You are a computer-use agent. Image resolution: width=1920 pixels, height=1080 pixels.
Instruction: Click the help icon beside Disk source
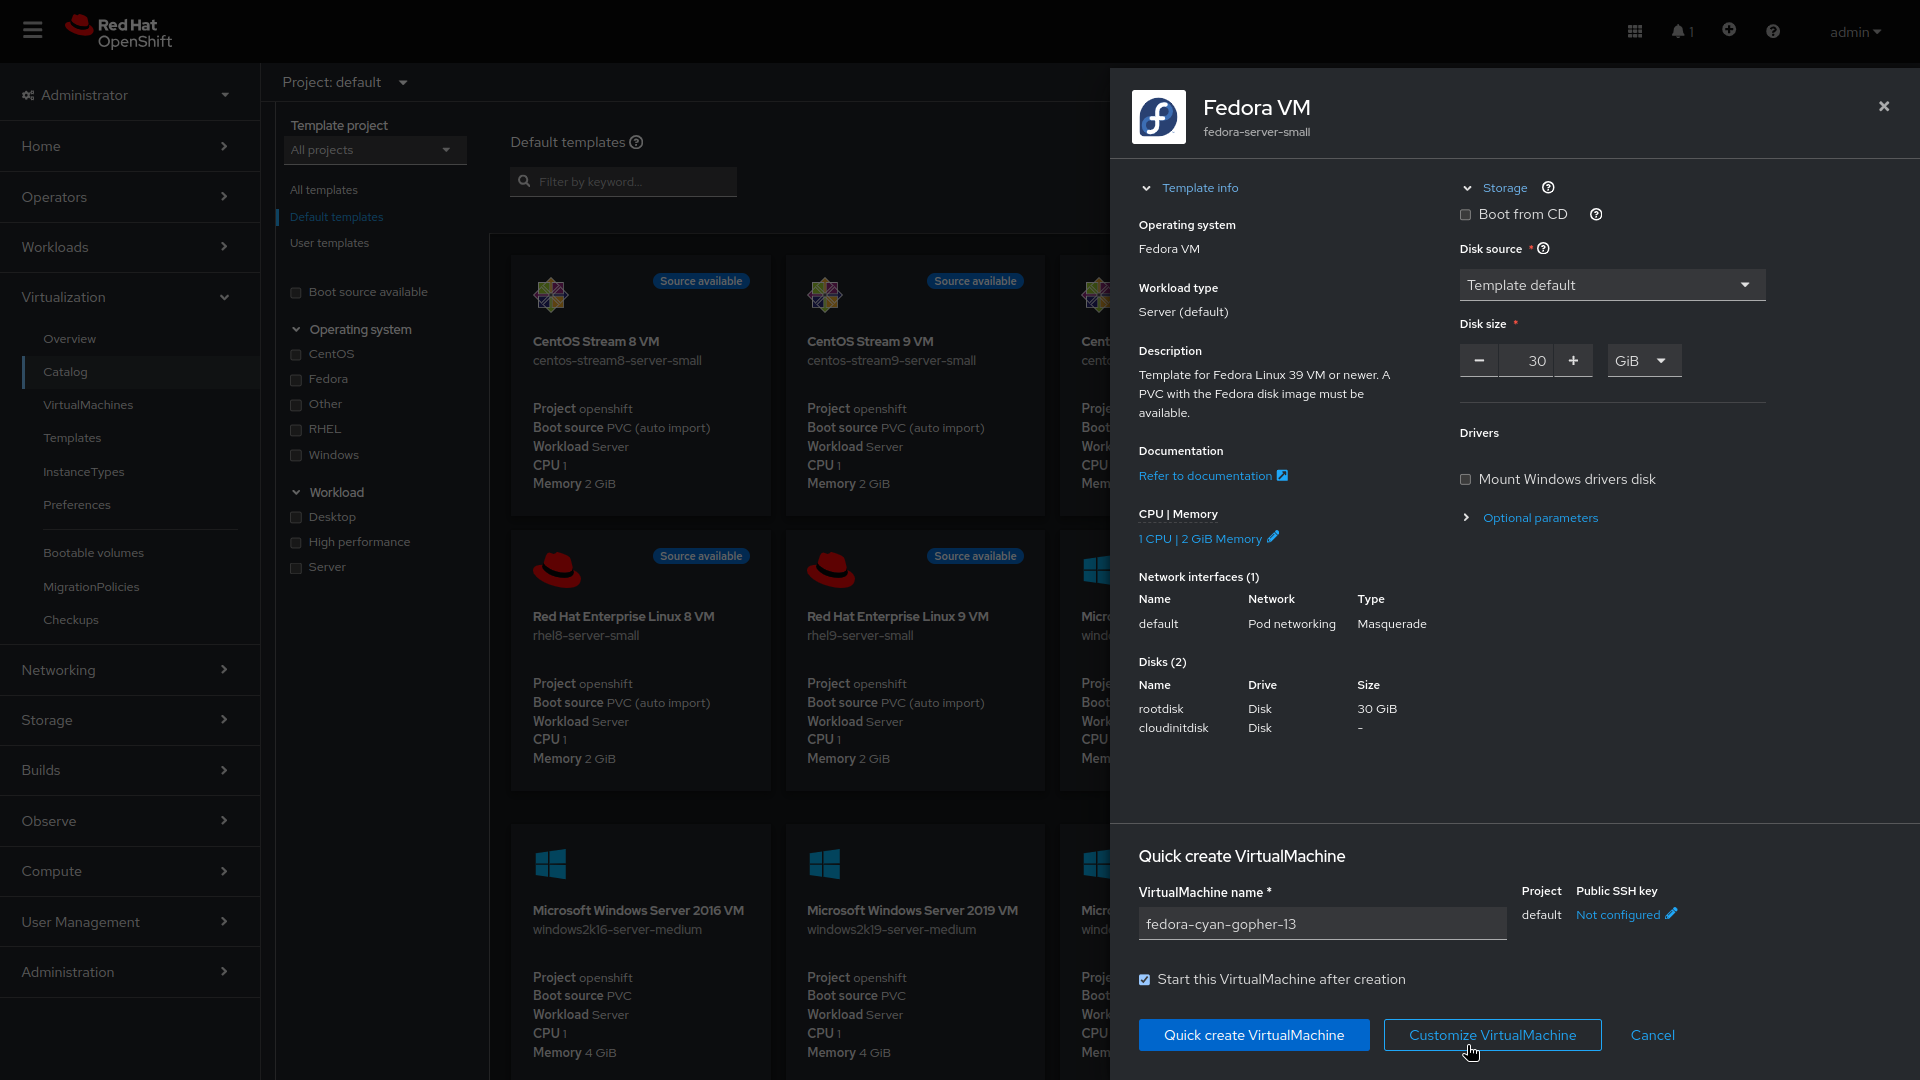click(1543, 249)
